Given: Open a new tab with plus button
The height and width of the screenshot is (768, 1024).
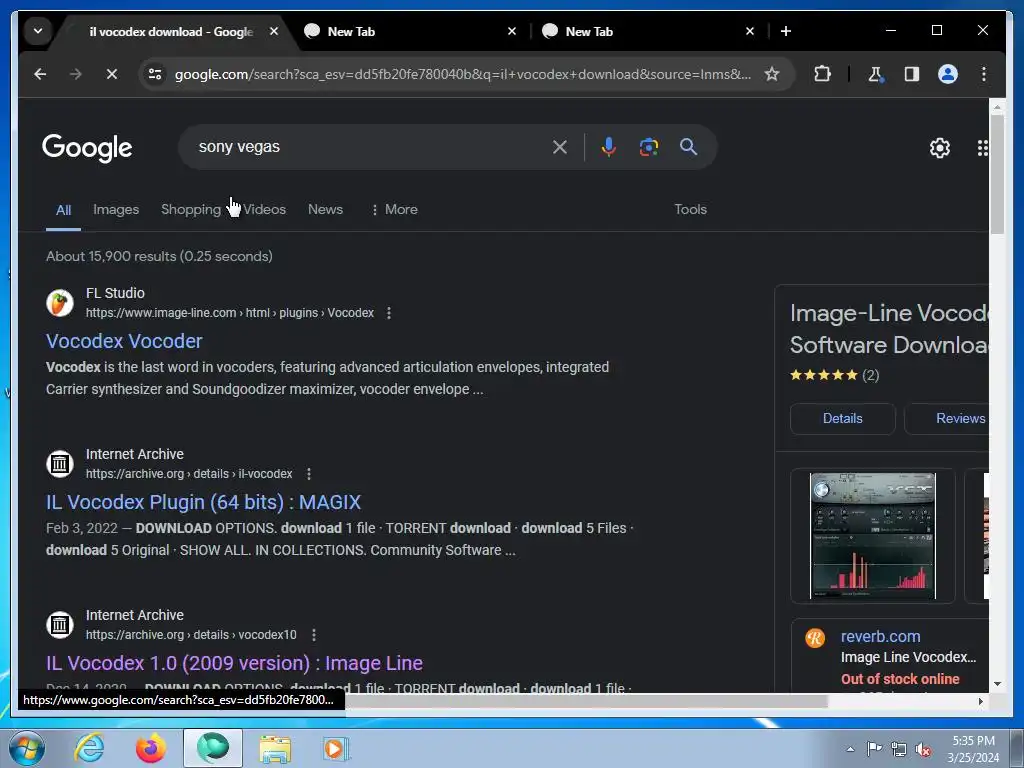Looking at the screenshot, I should point(786,31).
